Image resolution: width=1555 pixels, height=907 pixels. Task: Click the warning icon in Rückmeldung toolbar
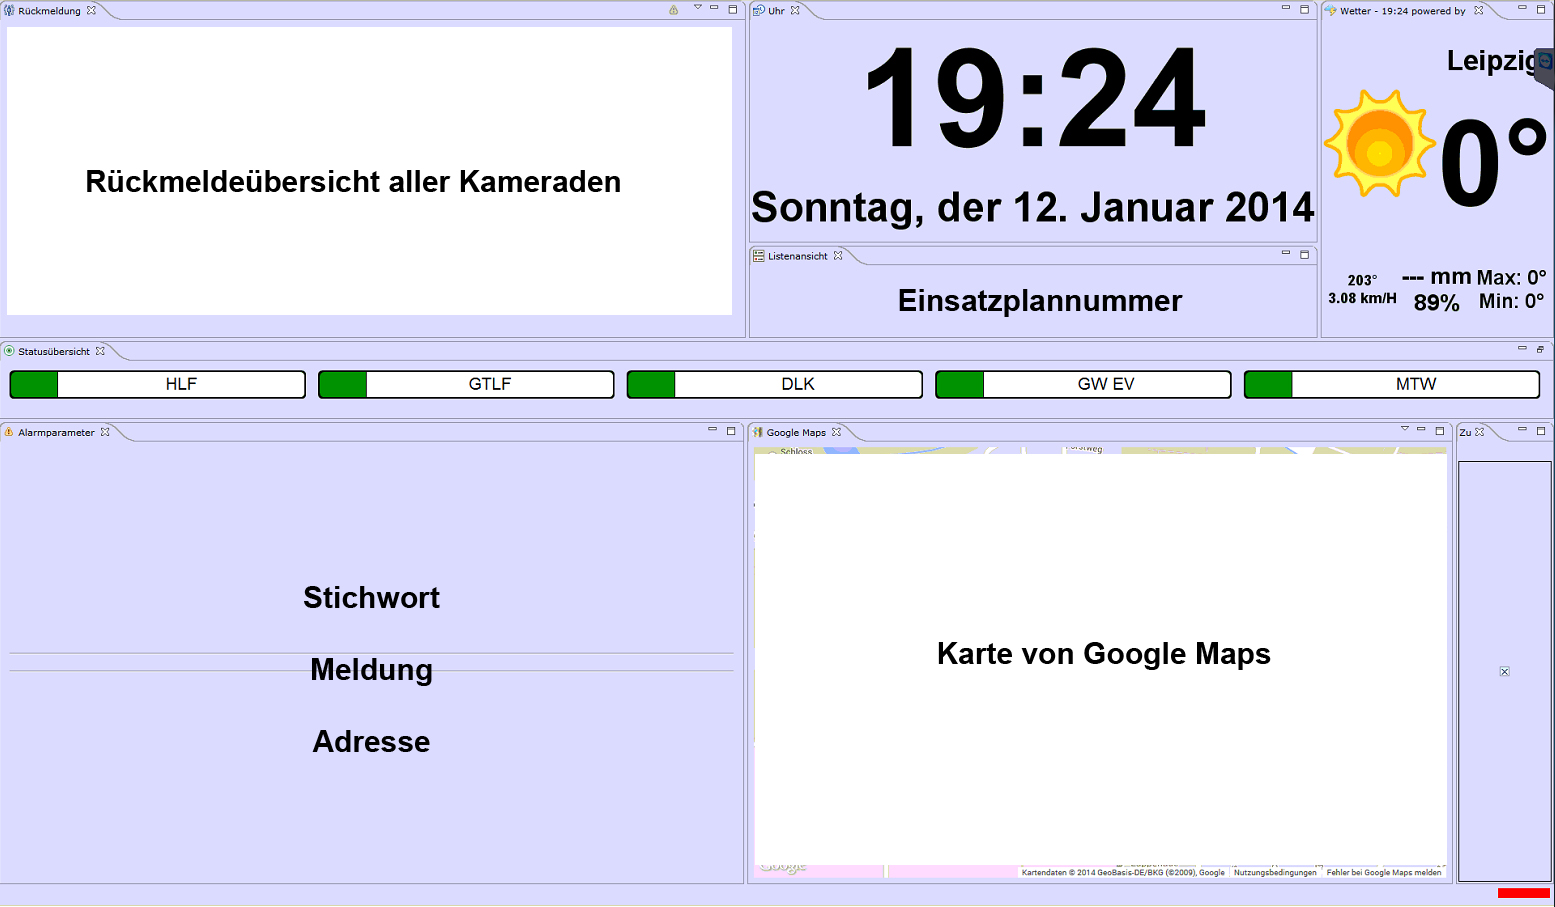click(673, 10)
